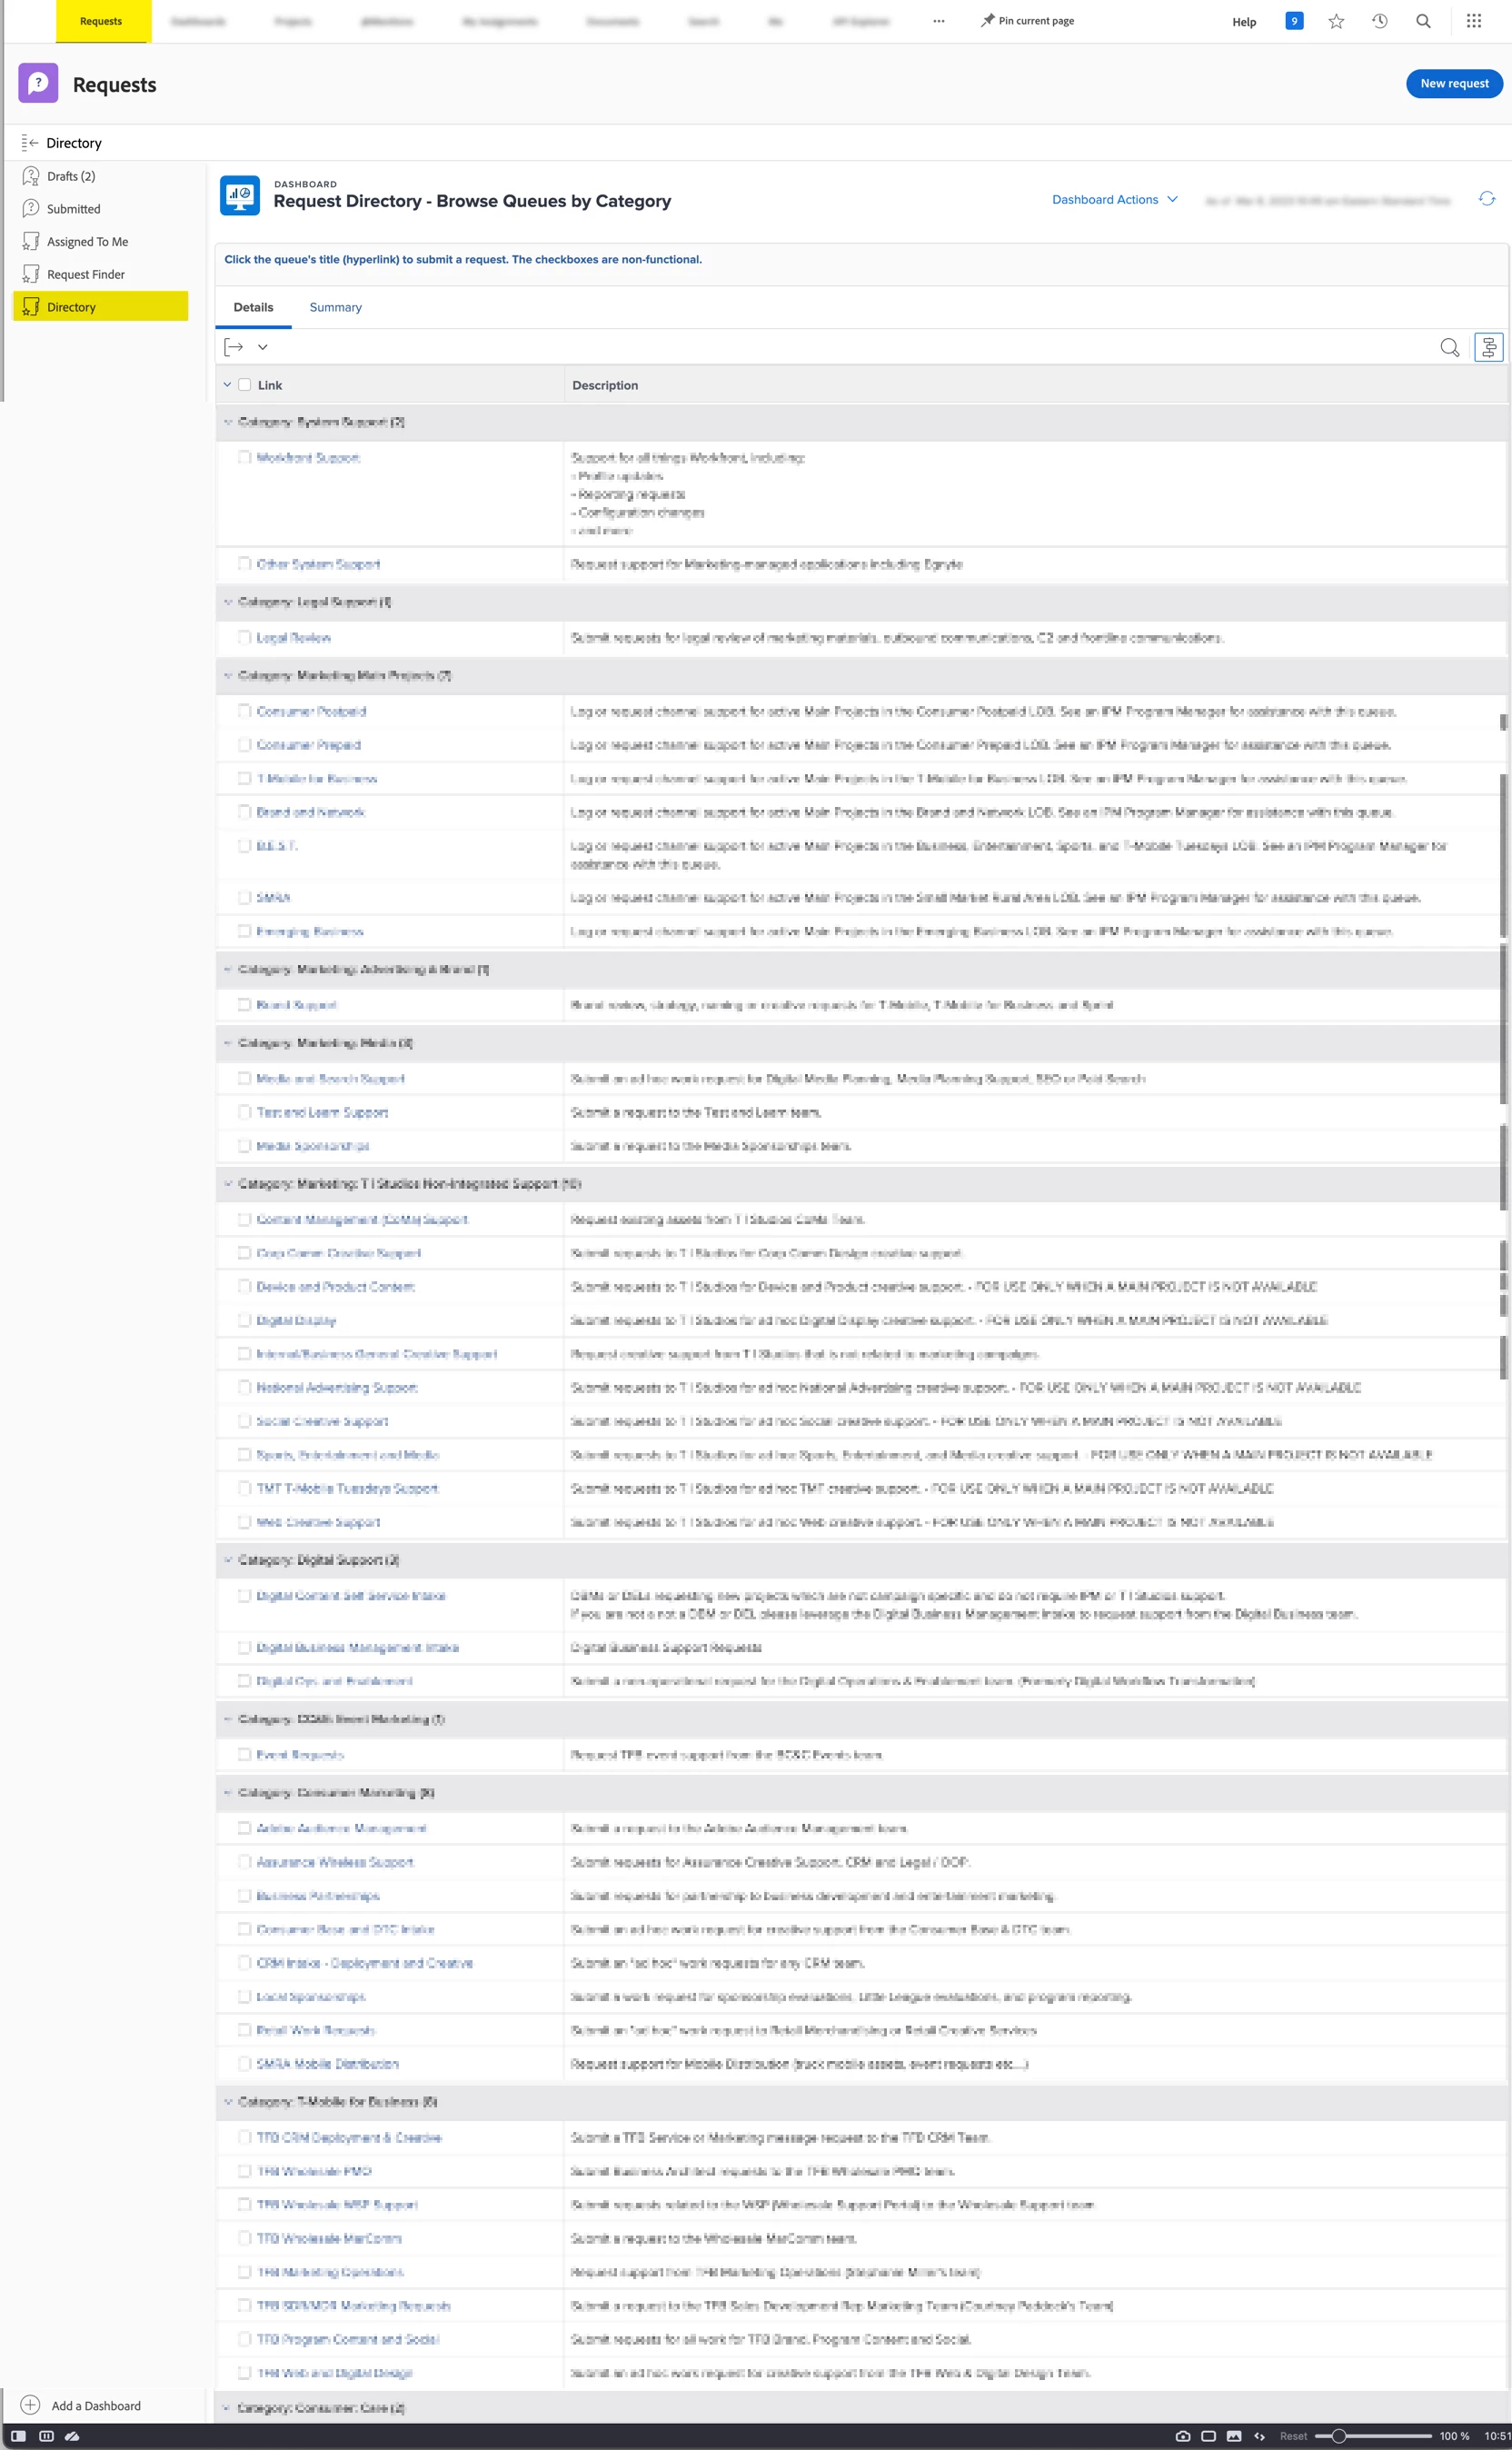Check the Consumer Prepaid row checkbox
Screen dimensions: 1512x2450
click(x=244, y=745)
